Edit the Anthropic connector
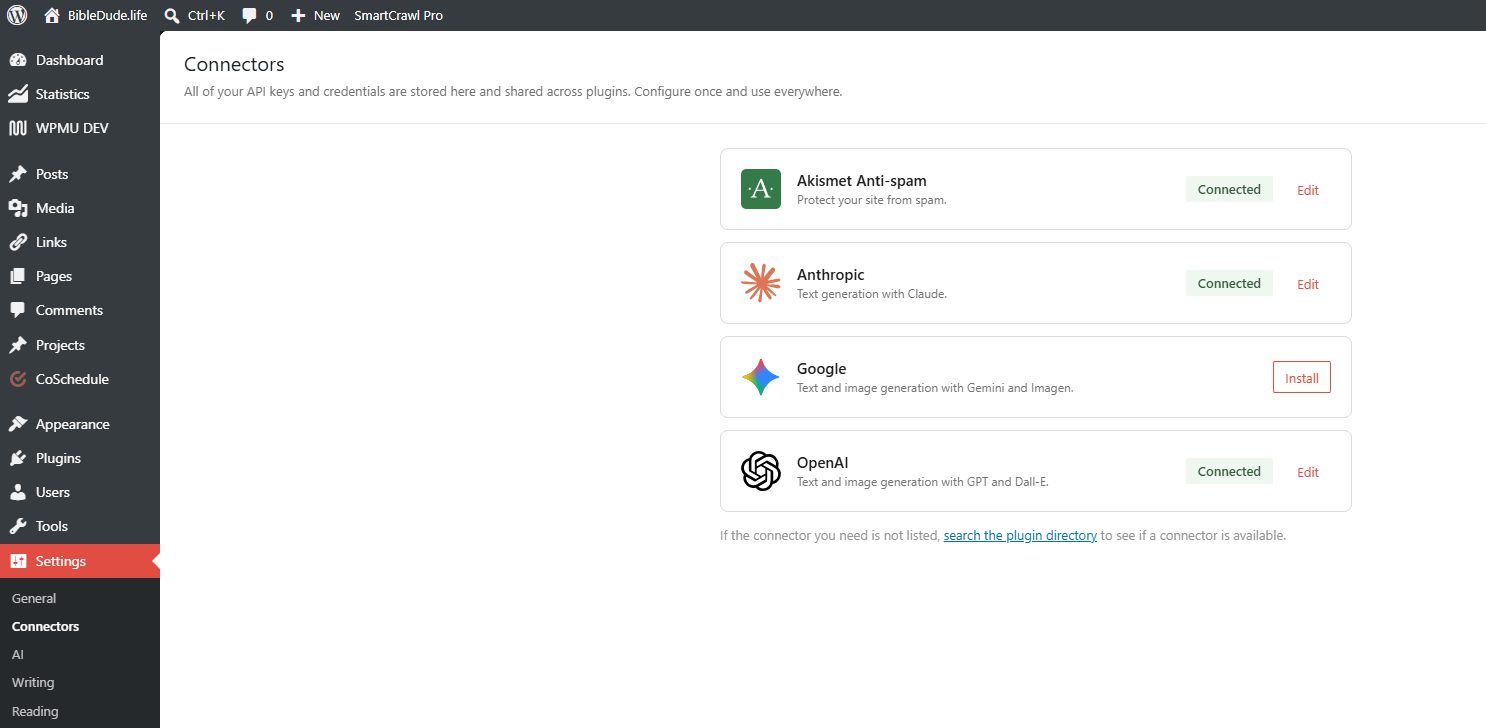1486x728 pixels. coord(1308,284)
